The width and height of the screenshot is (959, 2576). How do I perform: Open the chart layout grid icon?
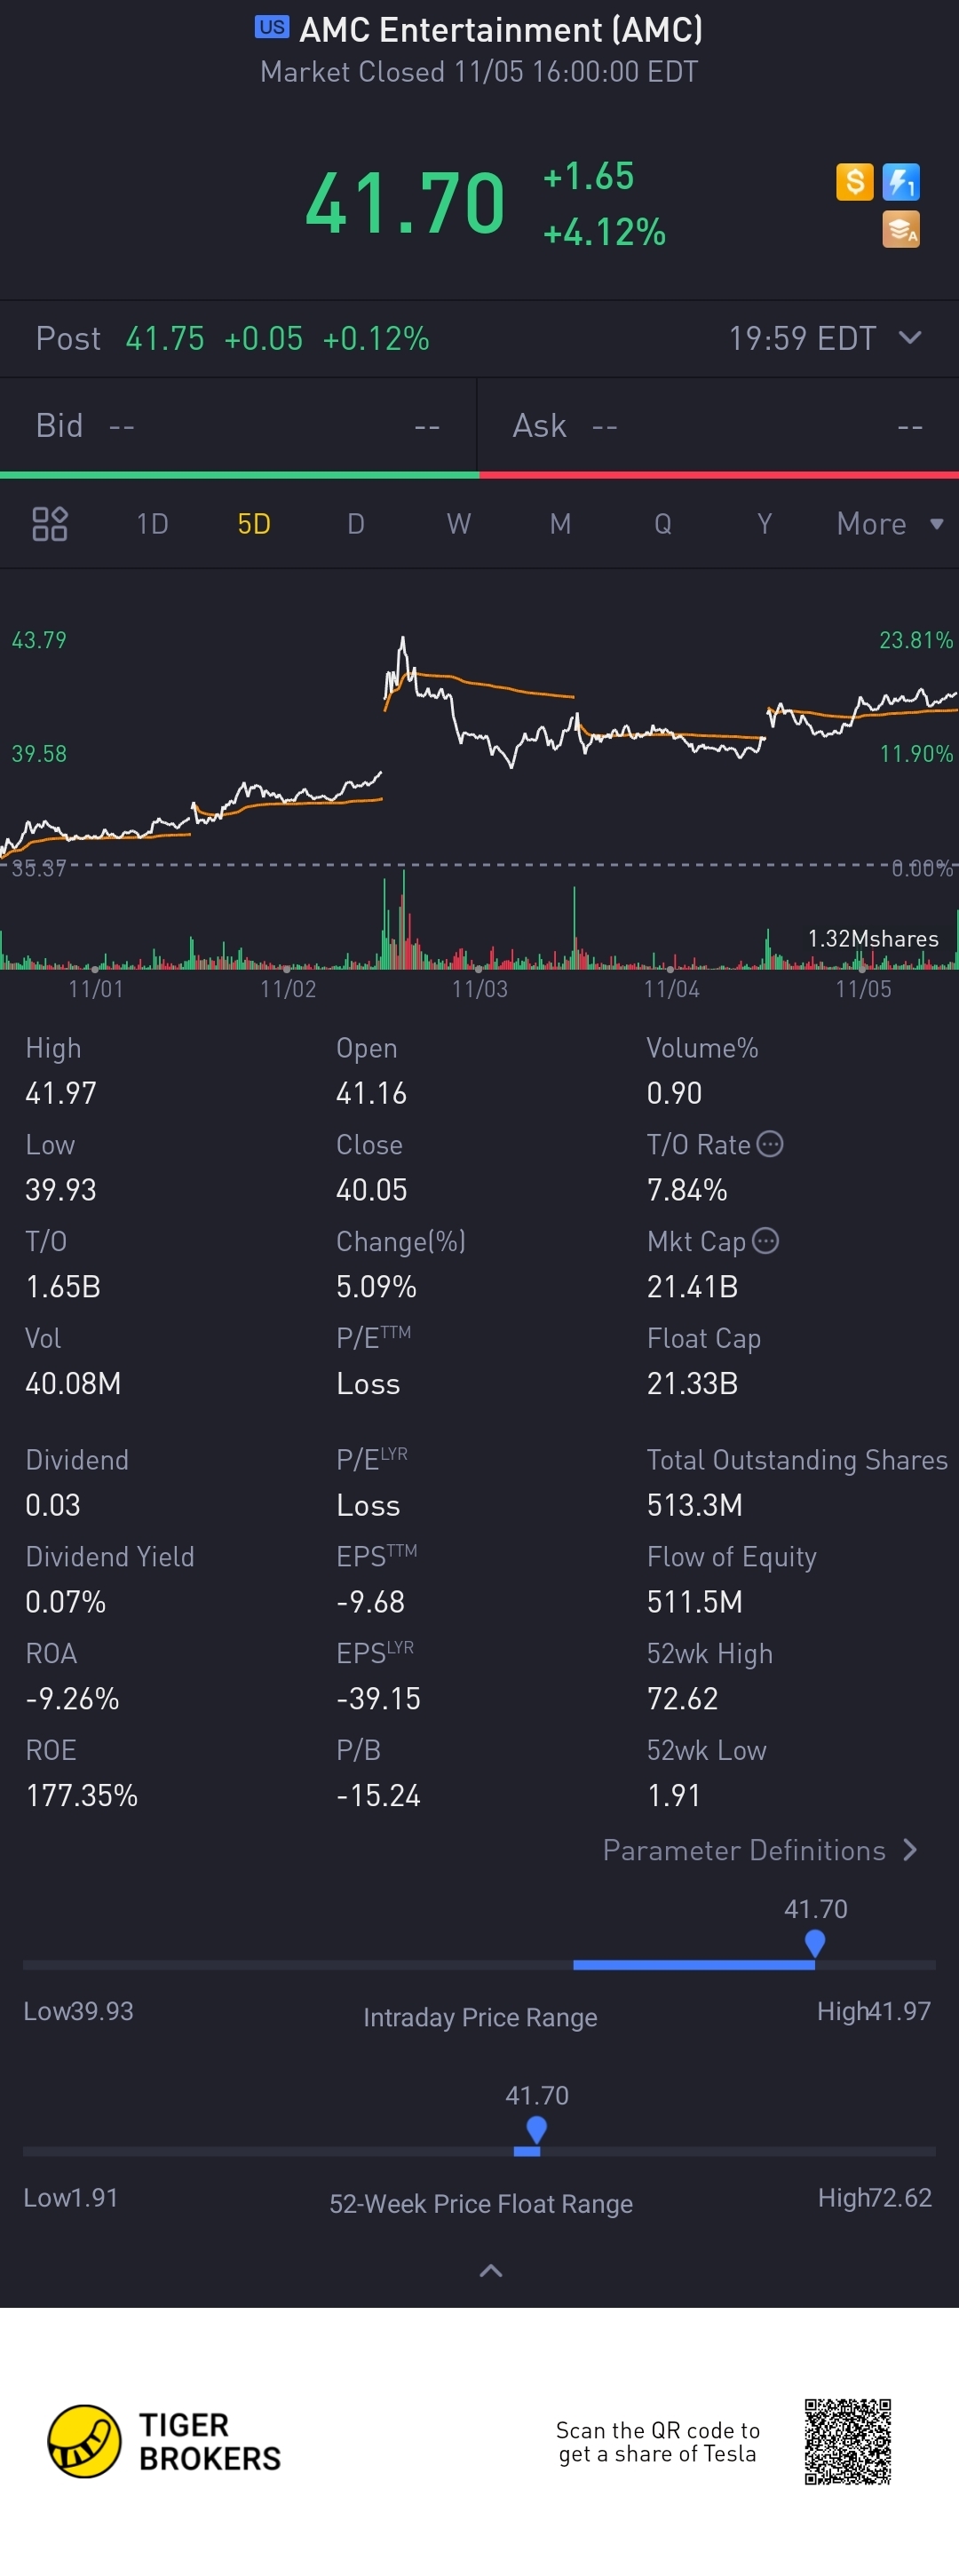coord(49,523)
